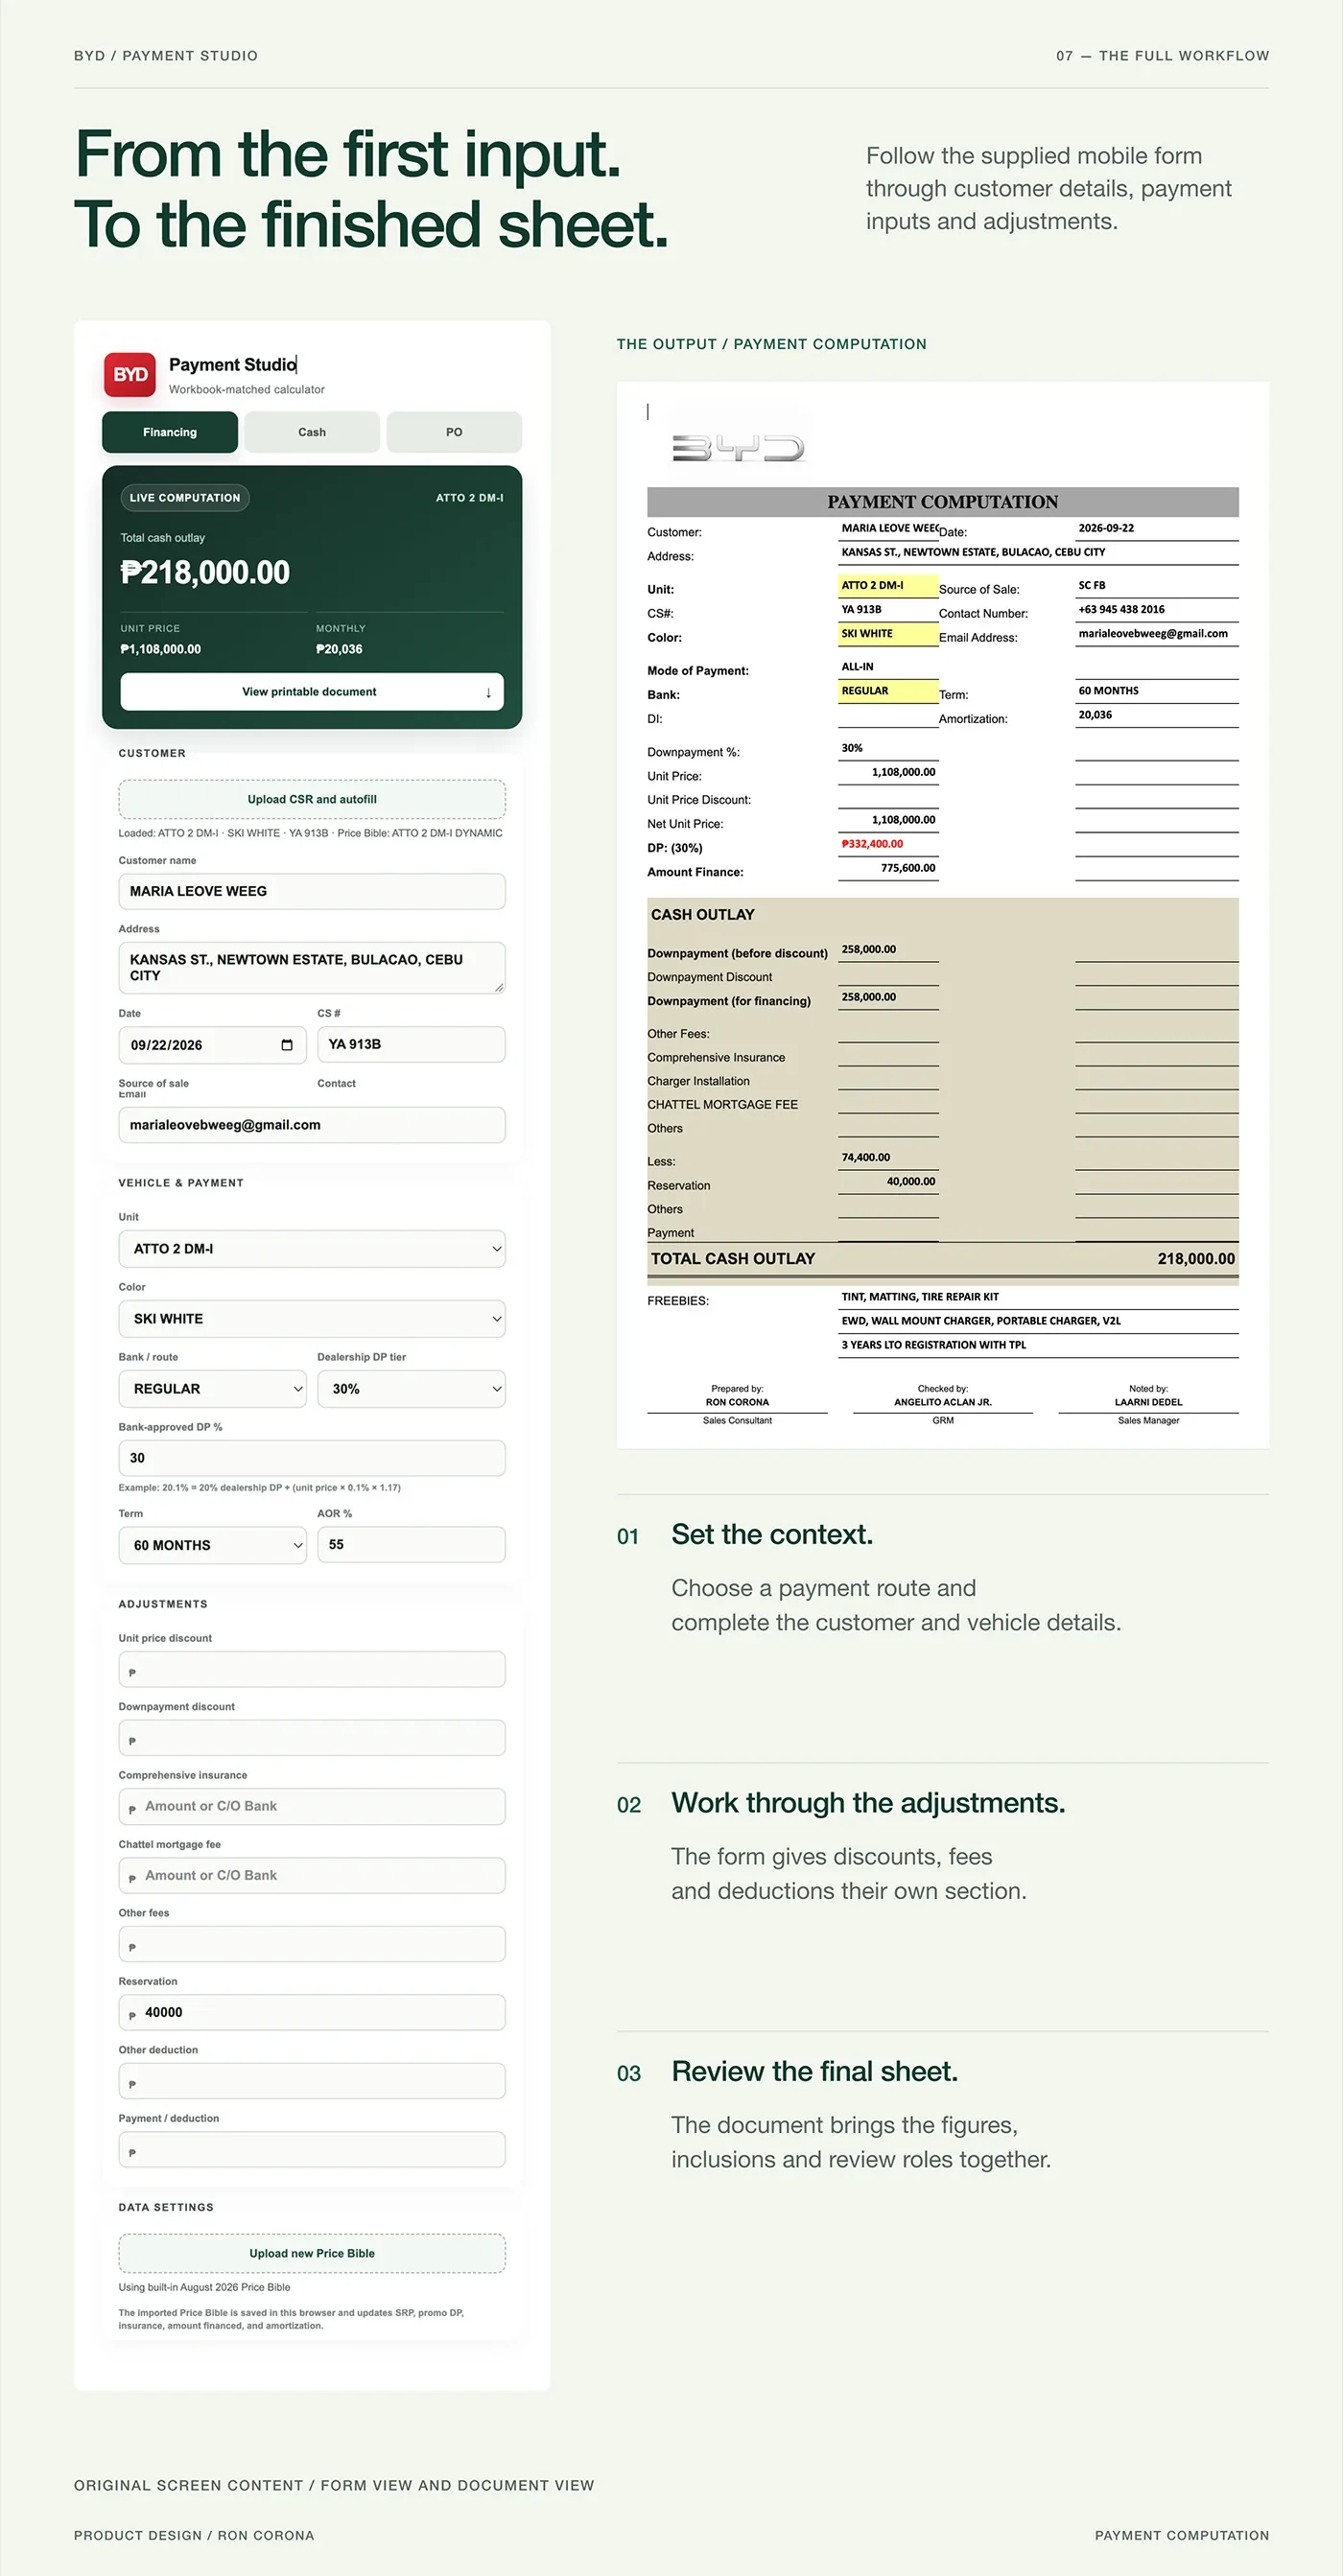Image resolution: width=1343 pixels, height=2576 pixels.
Task: Click the Comprehensive insurance field
Action: point(312,1806)
